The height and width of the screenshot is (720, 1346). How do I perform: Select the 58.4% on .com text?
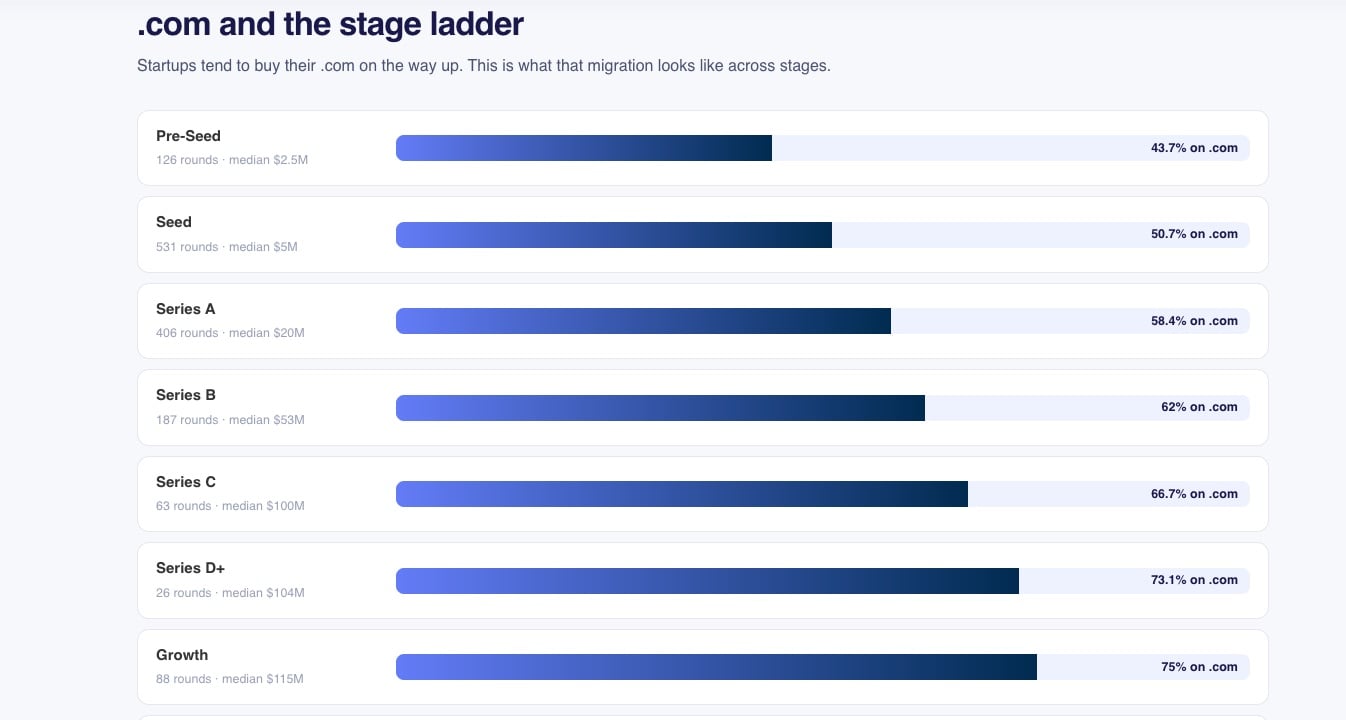(1194, 321)
